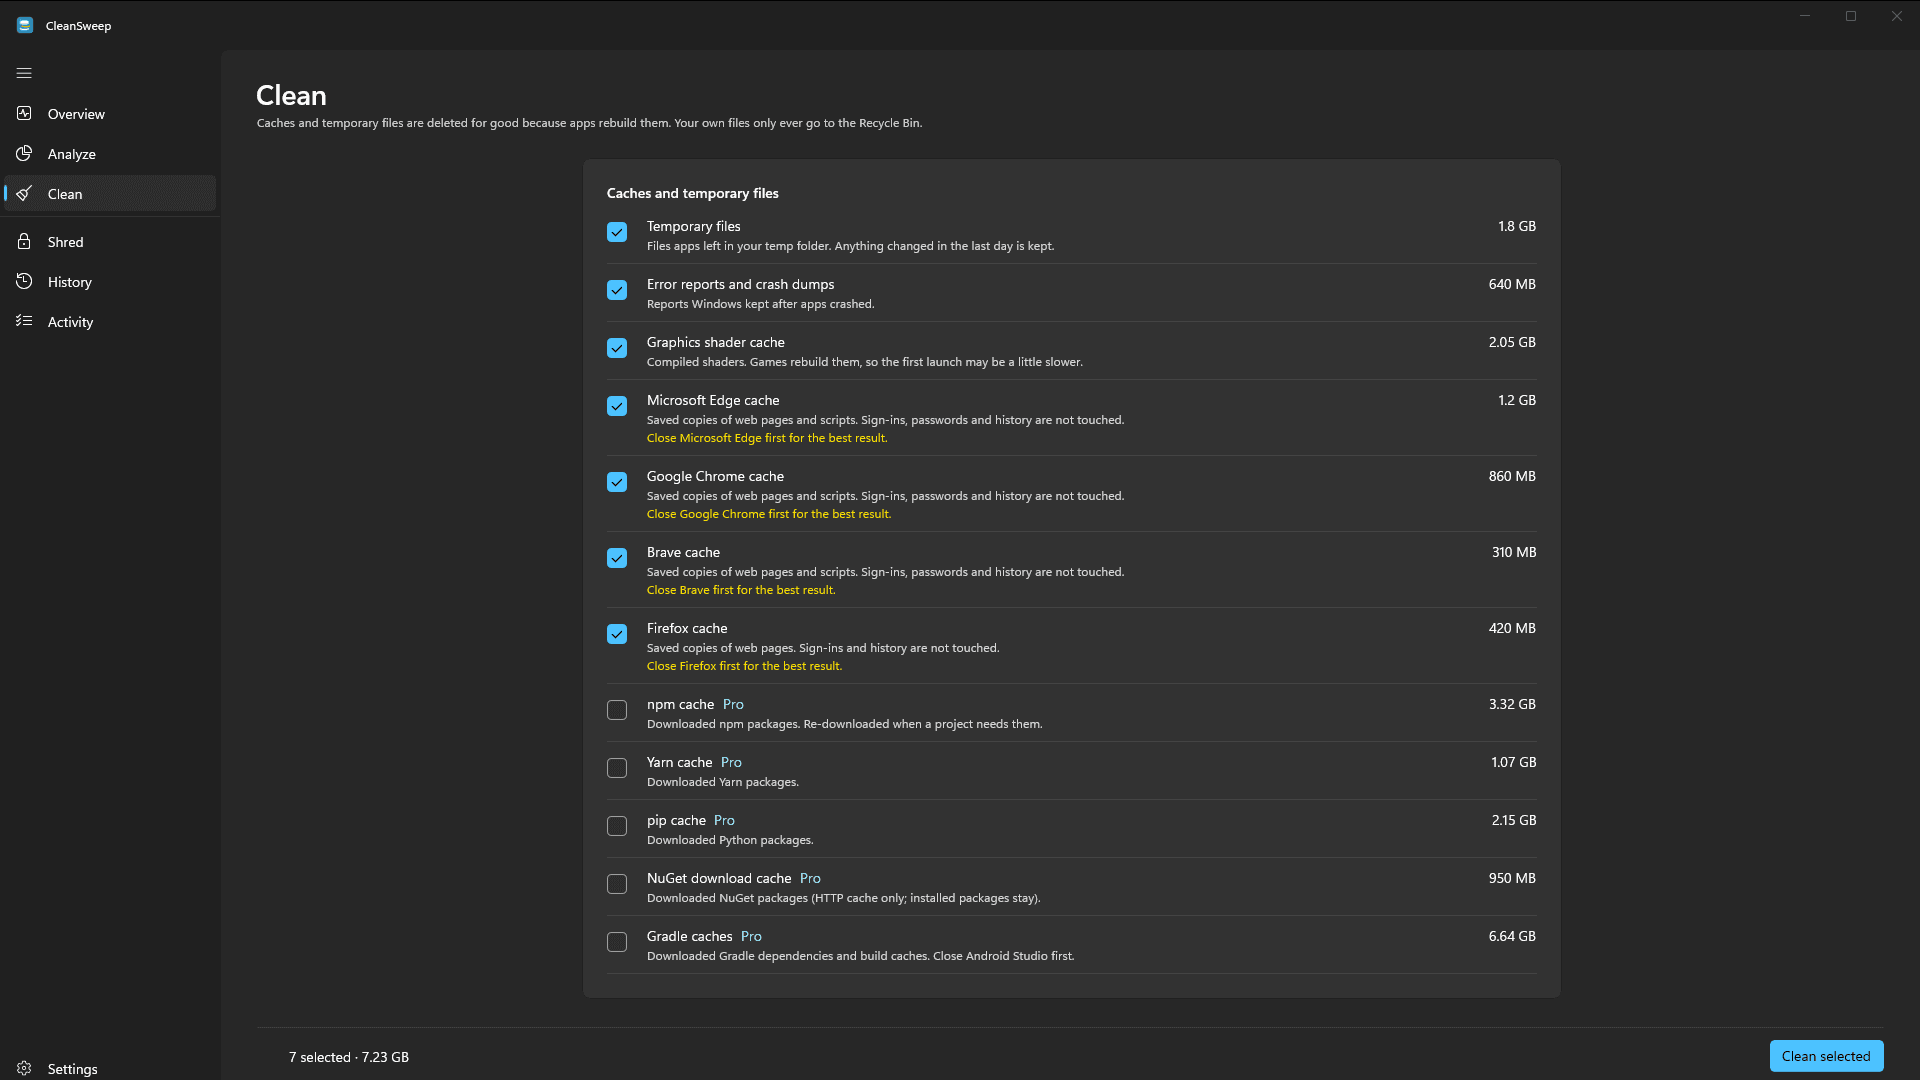Check the npm cache checkbox
Image resolution: width=1920 pixels, height=1080 pixels.
pyautogui.click(x=617, y=710)
